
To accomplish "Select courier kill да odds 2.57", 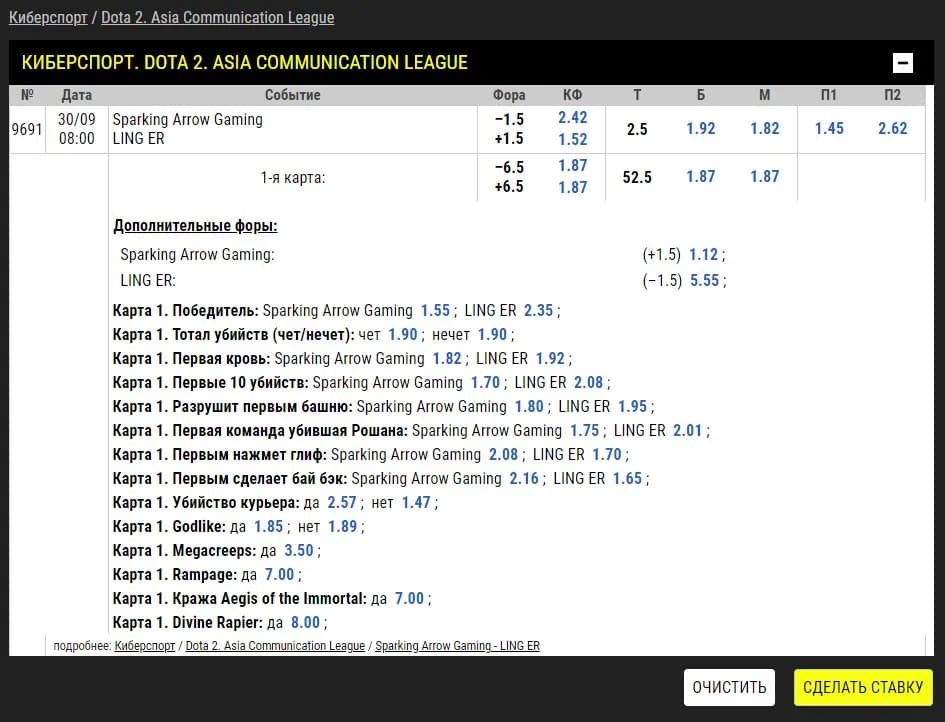I will point(342,503).
